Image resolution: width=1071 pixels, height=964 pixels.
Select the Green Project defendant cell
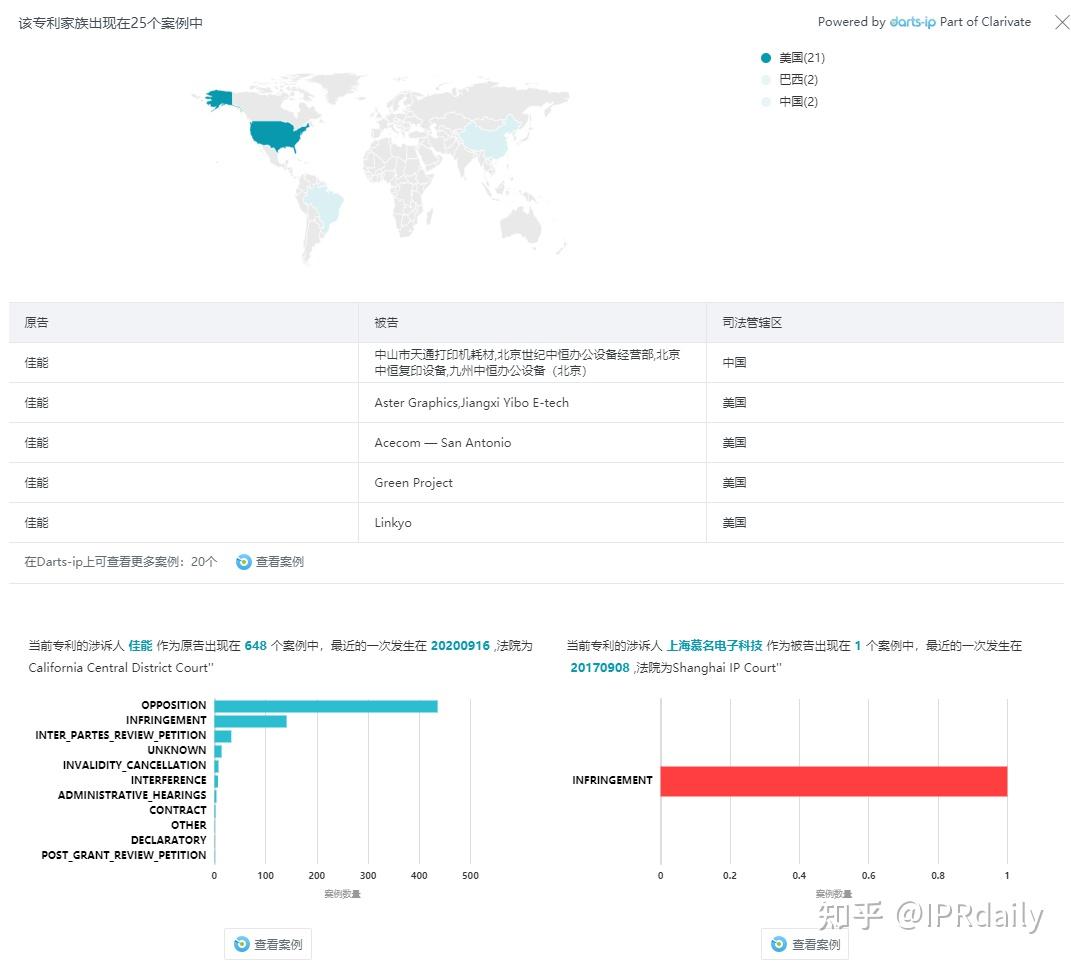(x=531, y=483)
